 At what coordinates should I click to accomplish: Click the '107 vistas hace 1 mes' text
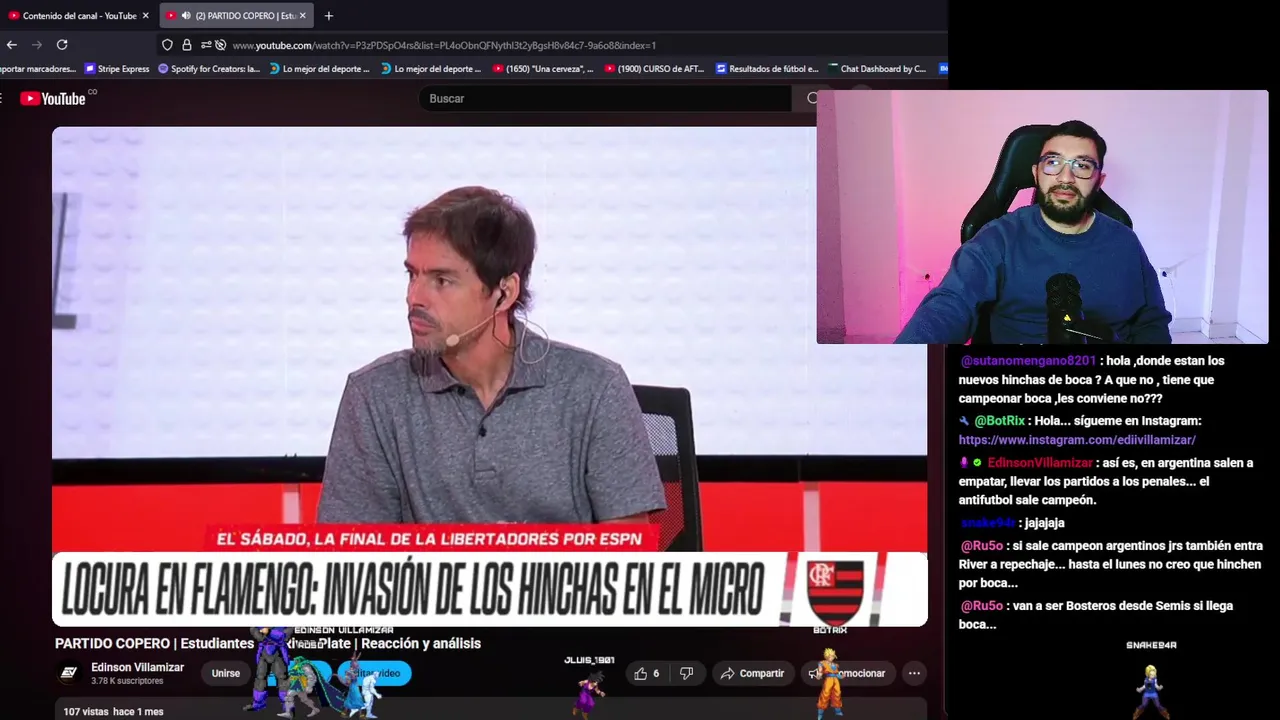113,712
